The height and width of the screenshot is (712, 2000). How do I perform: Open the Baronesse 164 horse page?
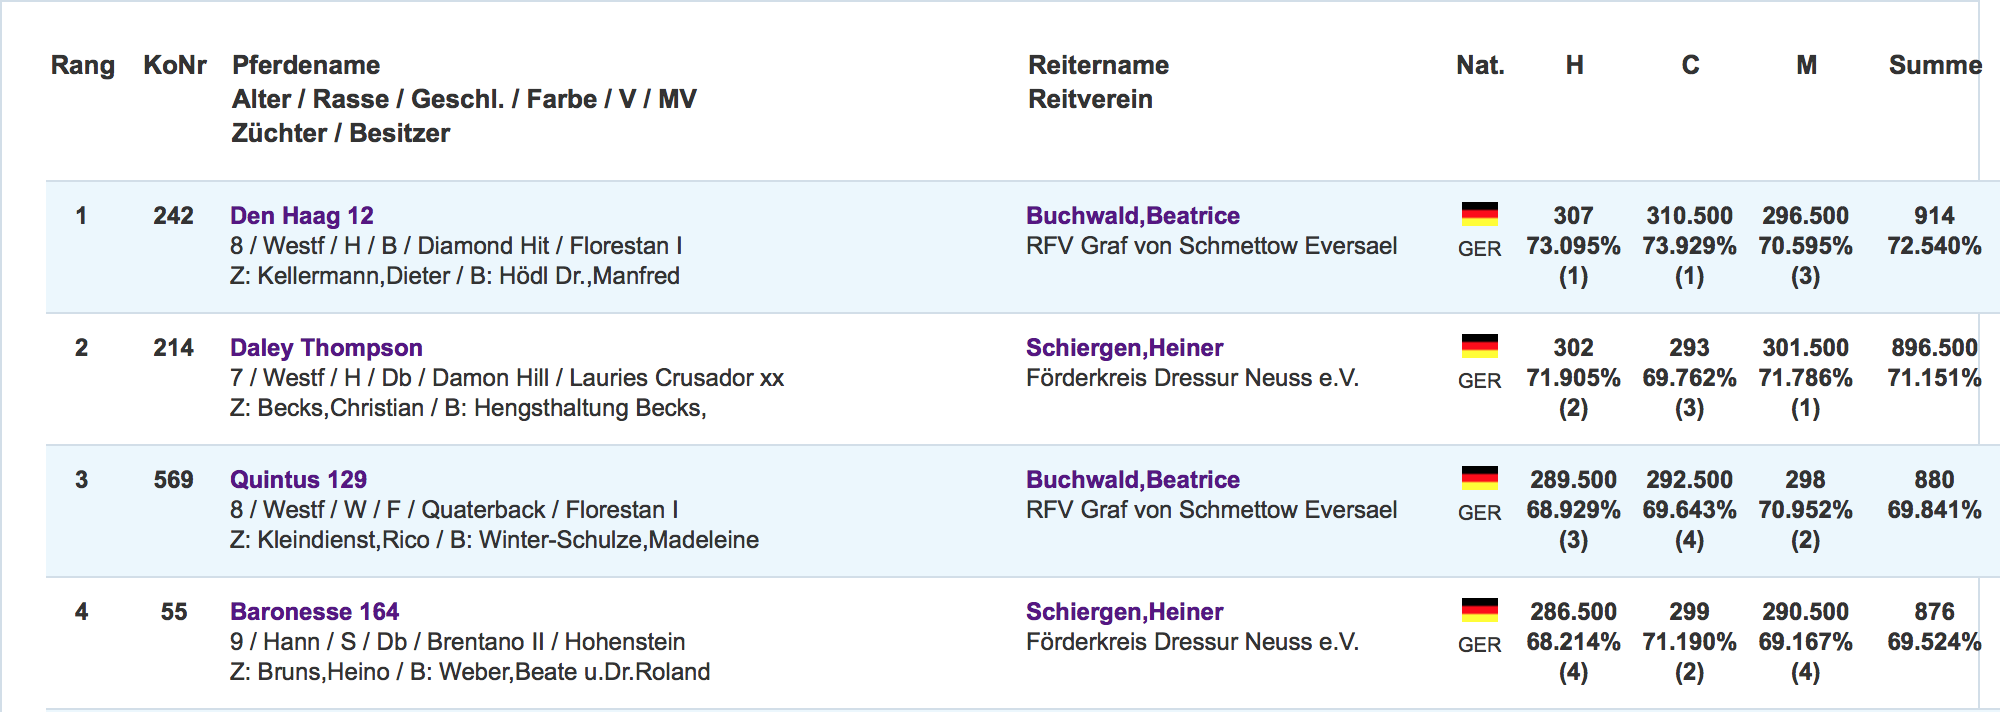click(314, 612)
